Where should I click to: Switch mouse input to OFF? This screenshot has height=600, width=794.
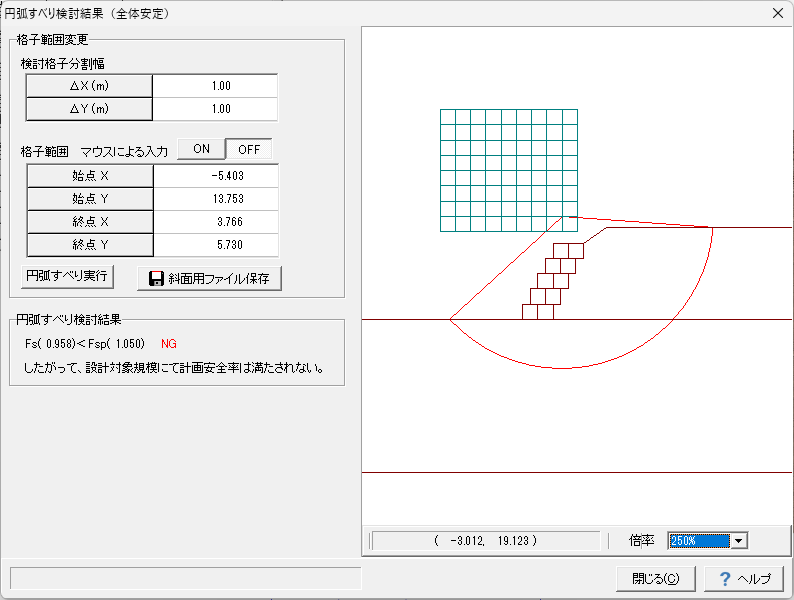(248, 149)
